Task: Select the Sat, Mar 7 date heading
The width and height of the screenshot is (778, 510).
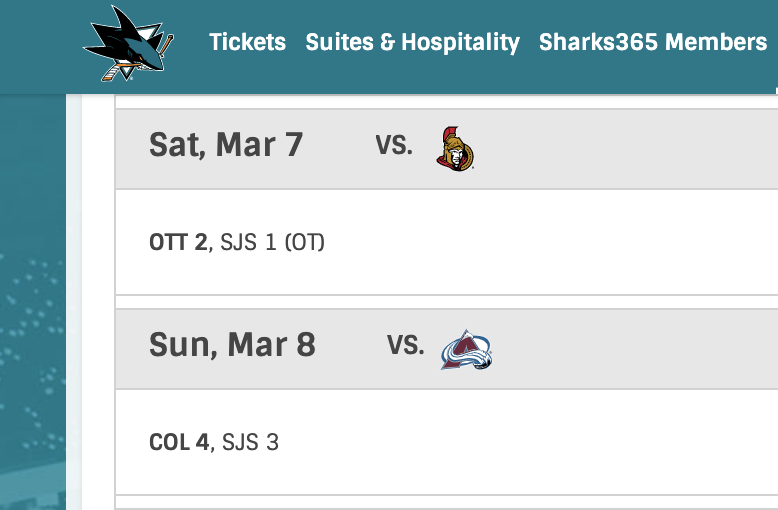Action: (x=226, y=145)
